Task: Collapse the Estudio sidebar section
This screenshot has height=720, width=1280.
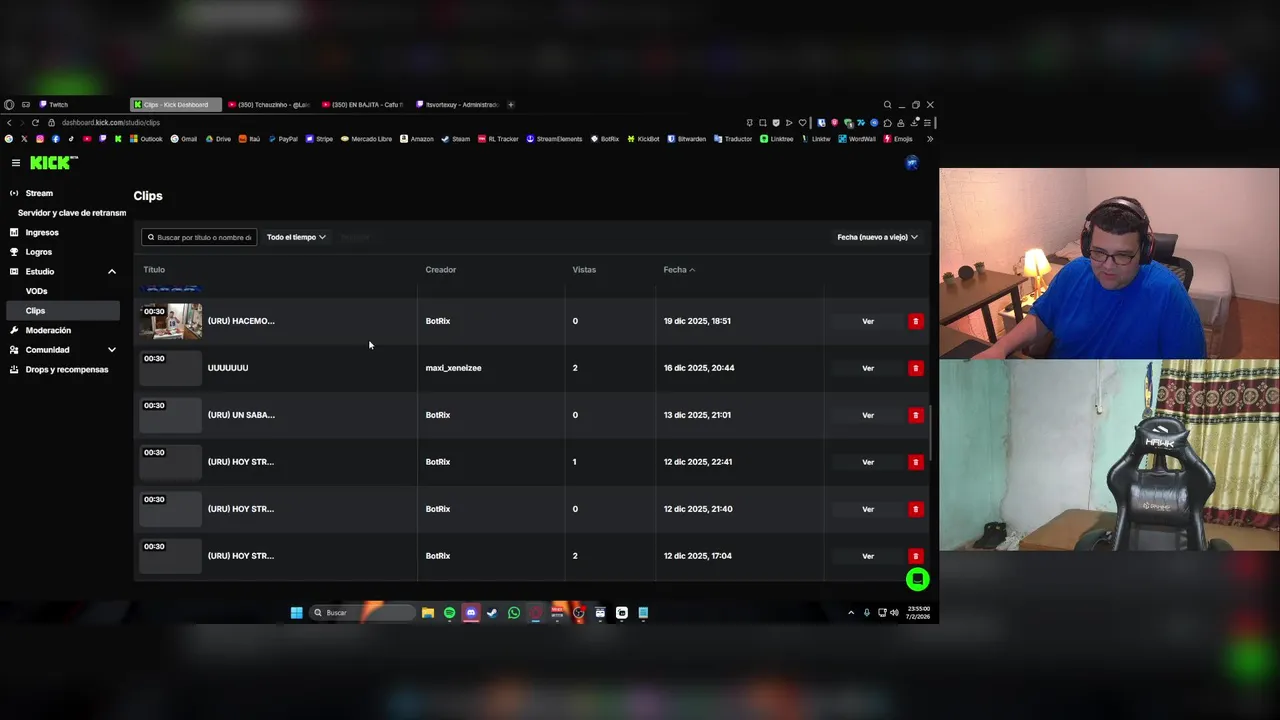Action: click(112, 271)
